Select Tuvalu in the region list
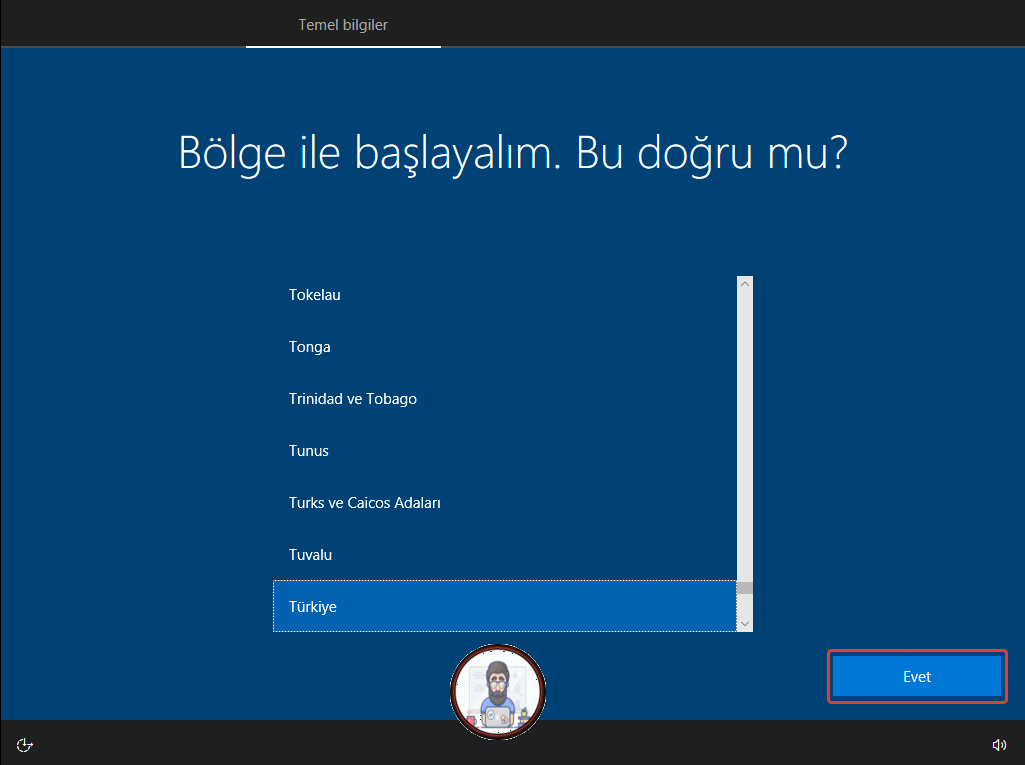The image size is (1025, 765). [x=505, y=554]
